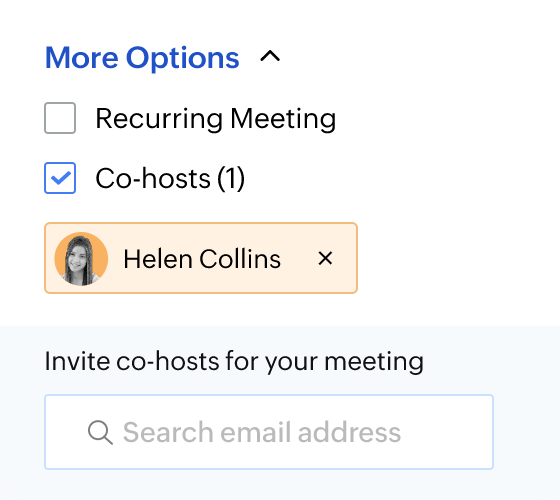
Task: Click the empty box beside Recurring Meeting
Action: pyautogui.click(x=60, y=118)
